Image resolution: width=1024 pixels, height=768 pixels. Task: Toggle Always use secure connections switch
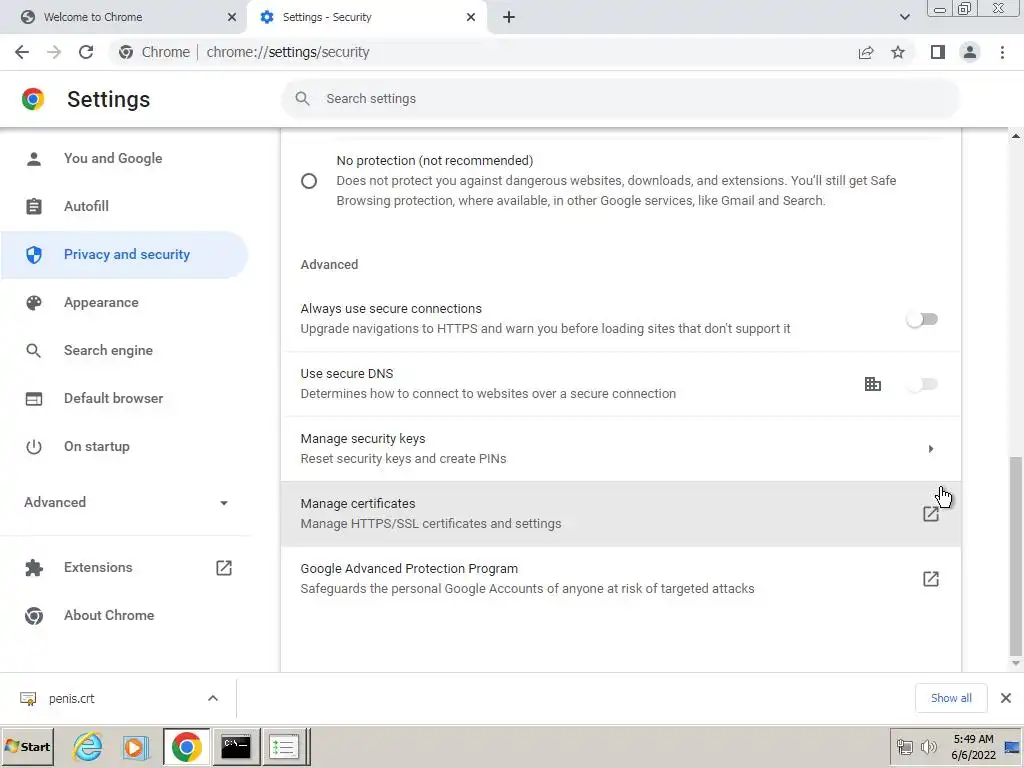pyautogui.click(x=922, y=319)
